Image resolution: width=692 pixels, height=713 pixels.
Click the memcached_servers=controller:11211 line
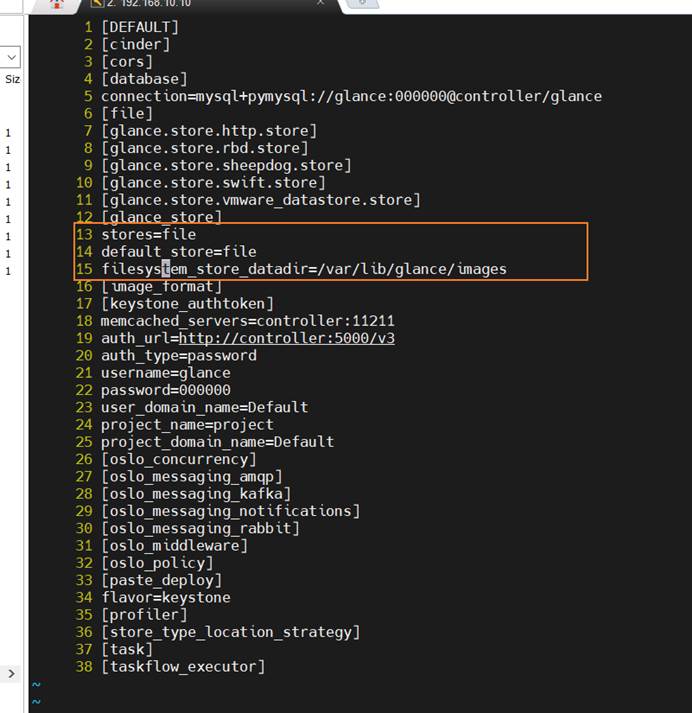tap(248, 321)
